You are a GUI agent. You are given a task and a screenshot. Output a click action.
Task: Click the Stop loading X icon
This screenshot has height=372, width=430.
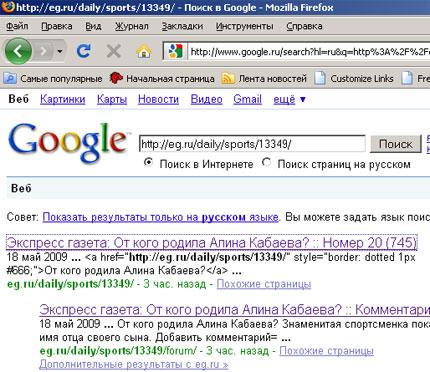point(113,51)
